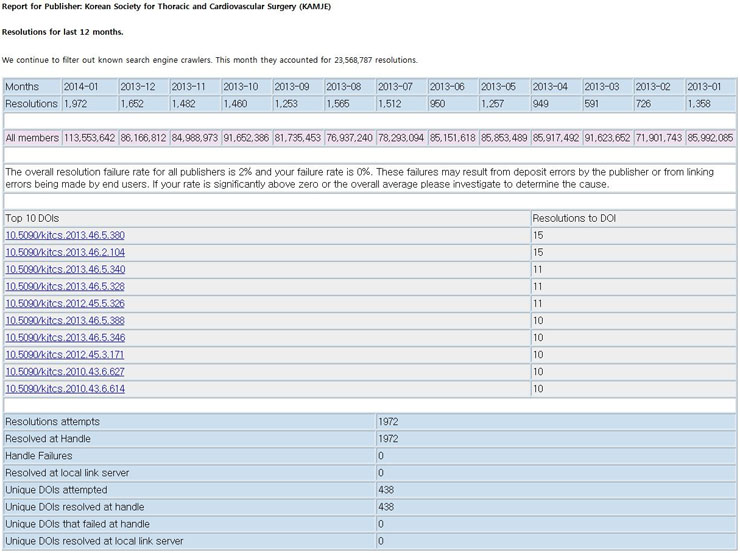Screen dimensions: 740x553
Task: Select the Resolutions attempts row label
Action: (52, 422)
